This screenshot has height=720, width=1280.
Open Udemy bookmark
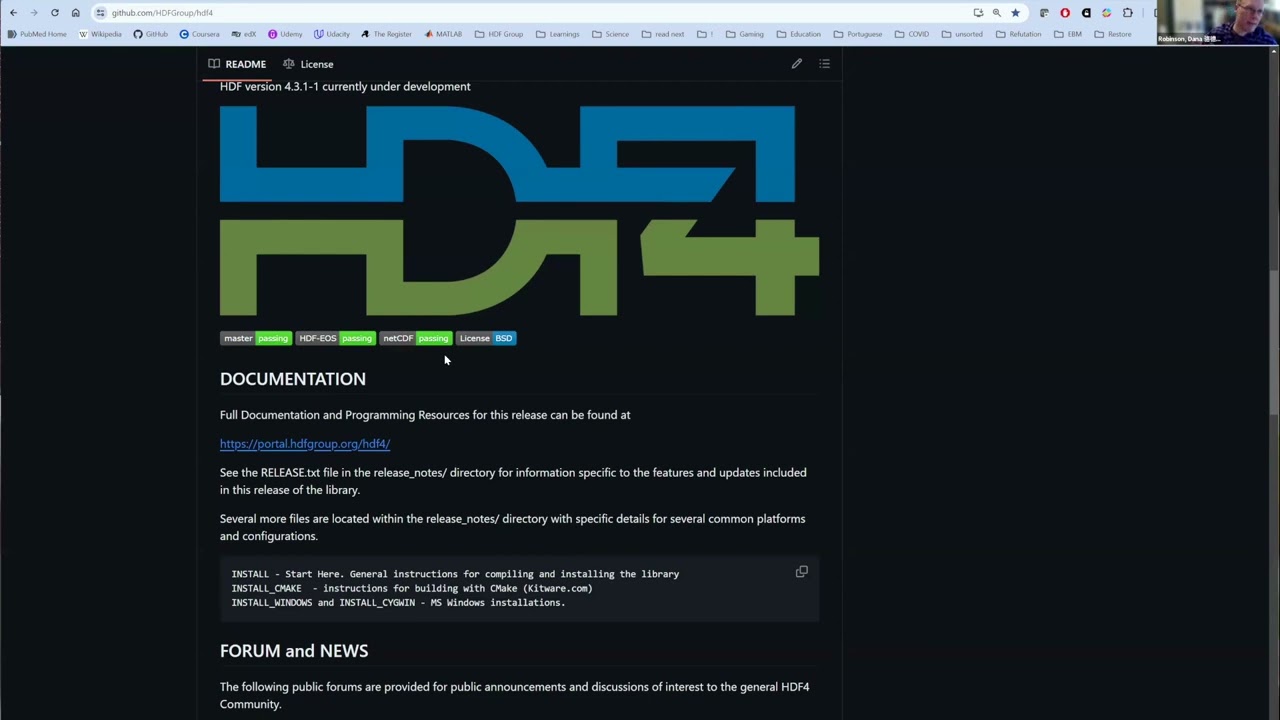click(x=285, y=34)
